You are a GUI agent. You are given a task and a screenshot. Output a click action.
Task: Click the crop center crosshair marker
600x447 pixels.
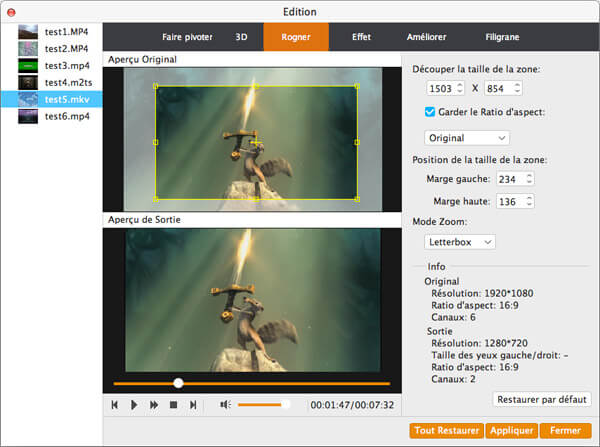tap(256, 143)
